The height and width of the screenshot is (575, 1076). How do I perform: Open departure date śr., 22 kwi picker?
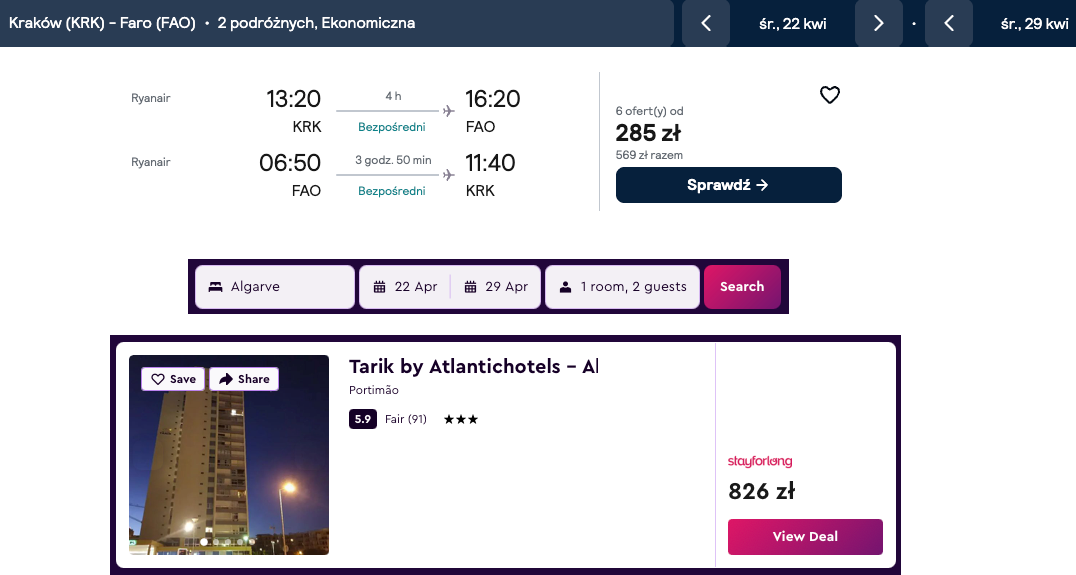pyautogui.click(x=792, y=24)
